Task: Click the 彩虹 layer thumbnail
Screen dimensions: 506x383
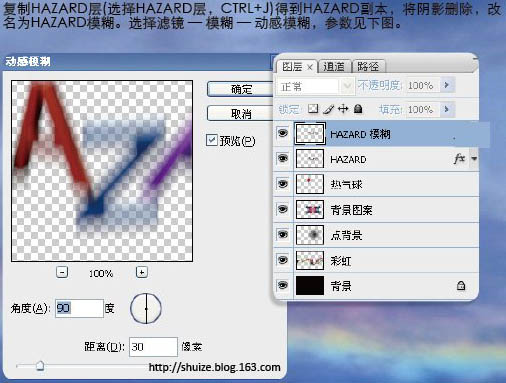Action: pyautogui.click(x=310, y=260)
